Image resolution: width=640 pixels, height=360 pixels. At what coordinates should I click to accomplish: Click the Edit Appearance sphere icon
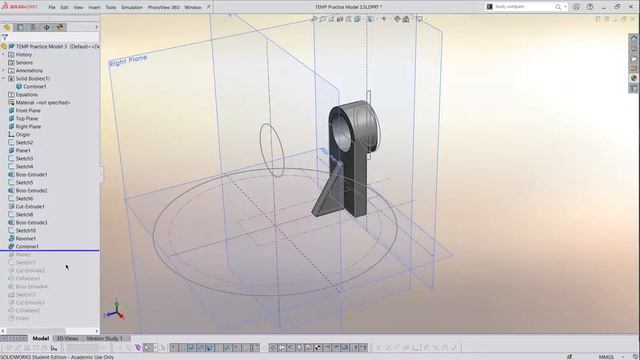click(397, 19)
